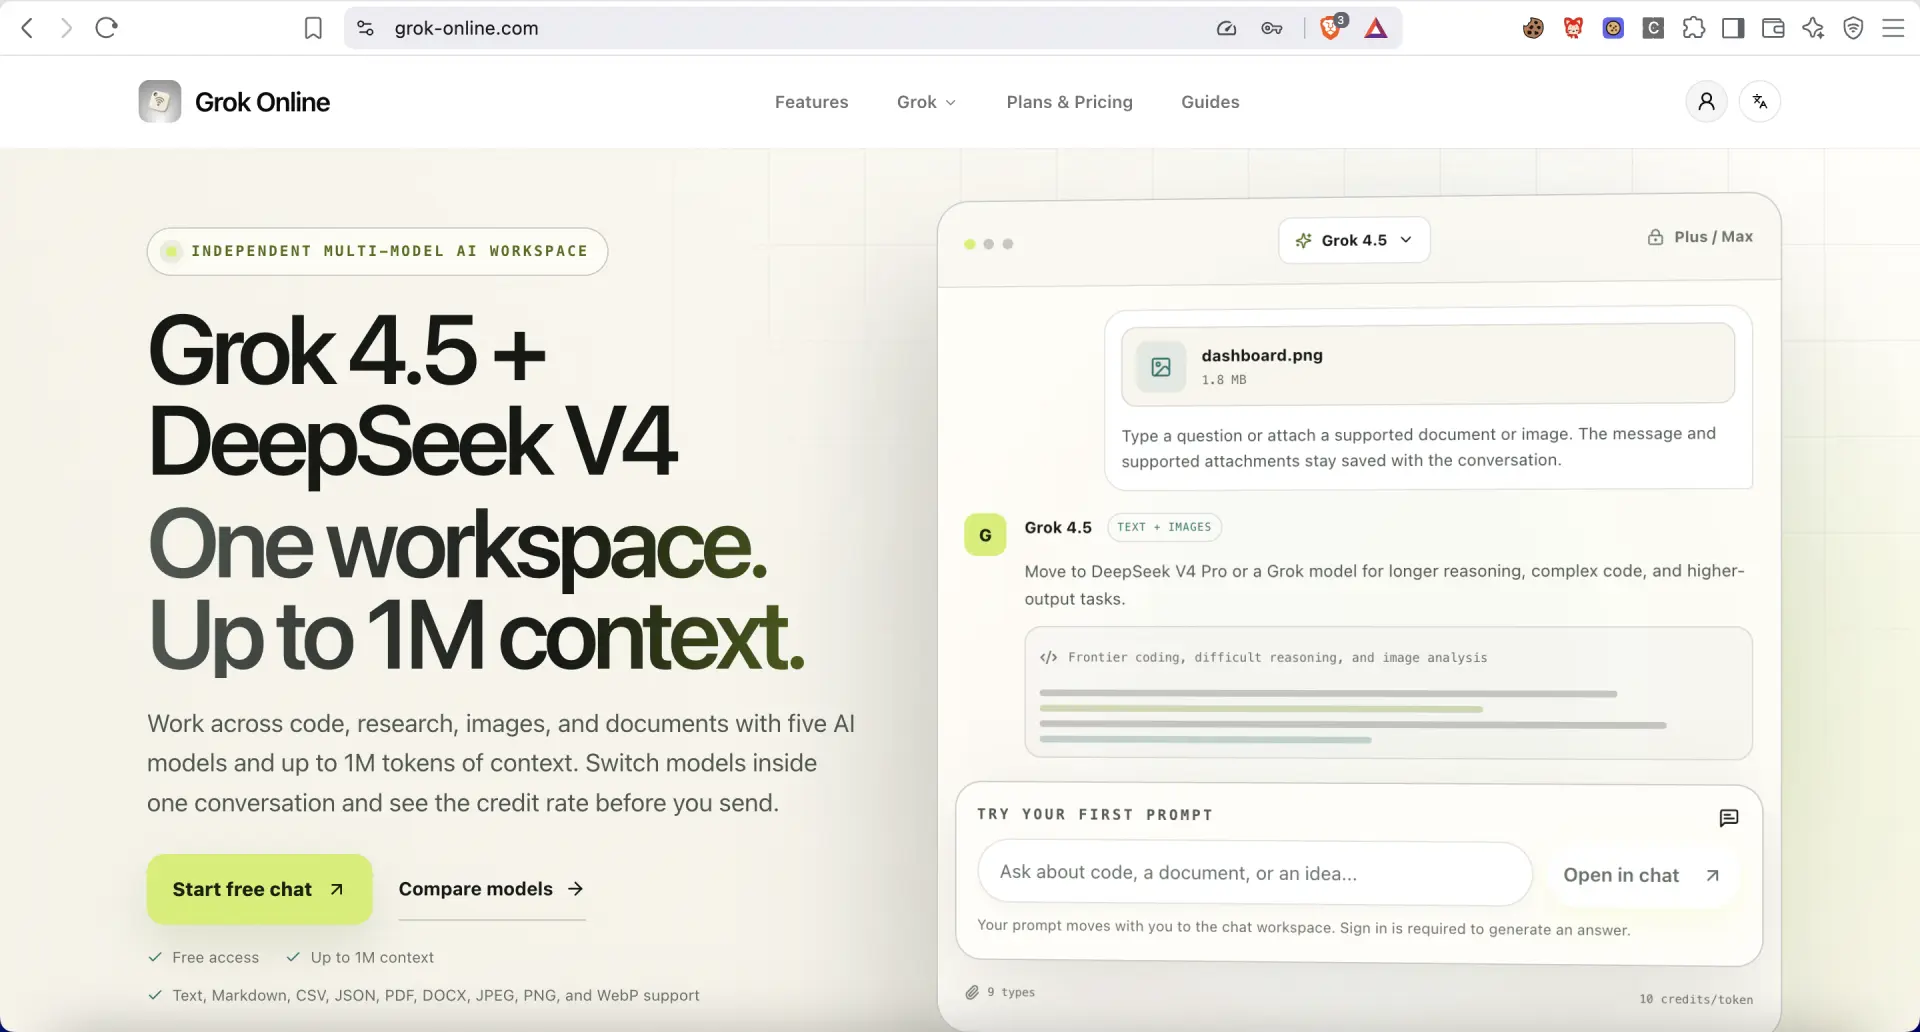Open the browser hamburger menu
1920x1032 pixels.
pyautogui.click(x=1893, y=28)
